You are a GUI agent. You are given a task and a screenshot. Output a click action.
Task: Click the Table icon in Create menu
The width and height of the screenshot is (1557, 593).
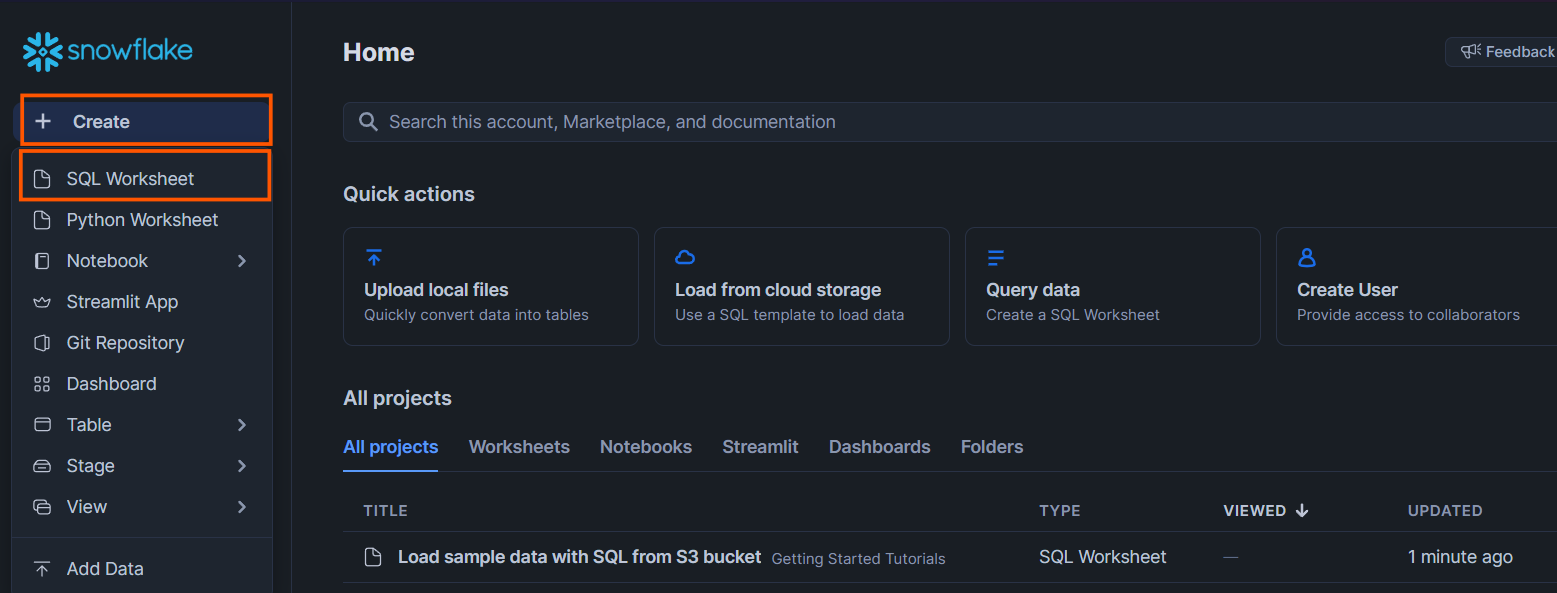pyautogui.click(x=42, y=425)
